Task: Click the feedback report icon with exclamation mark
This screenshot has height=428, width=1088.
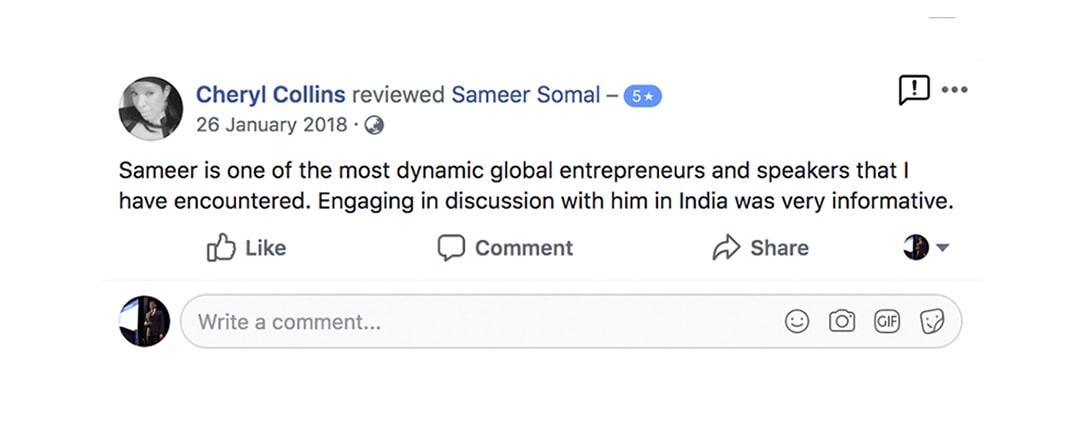Action: tap(914, 90)
